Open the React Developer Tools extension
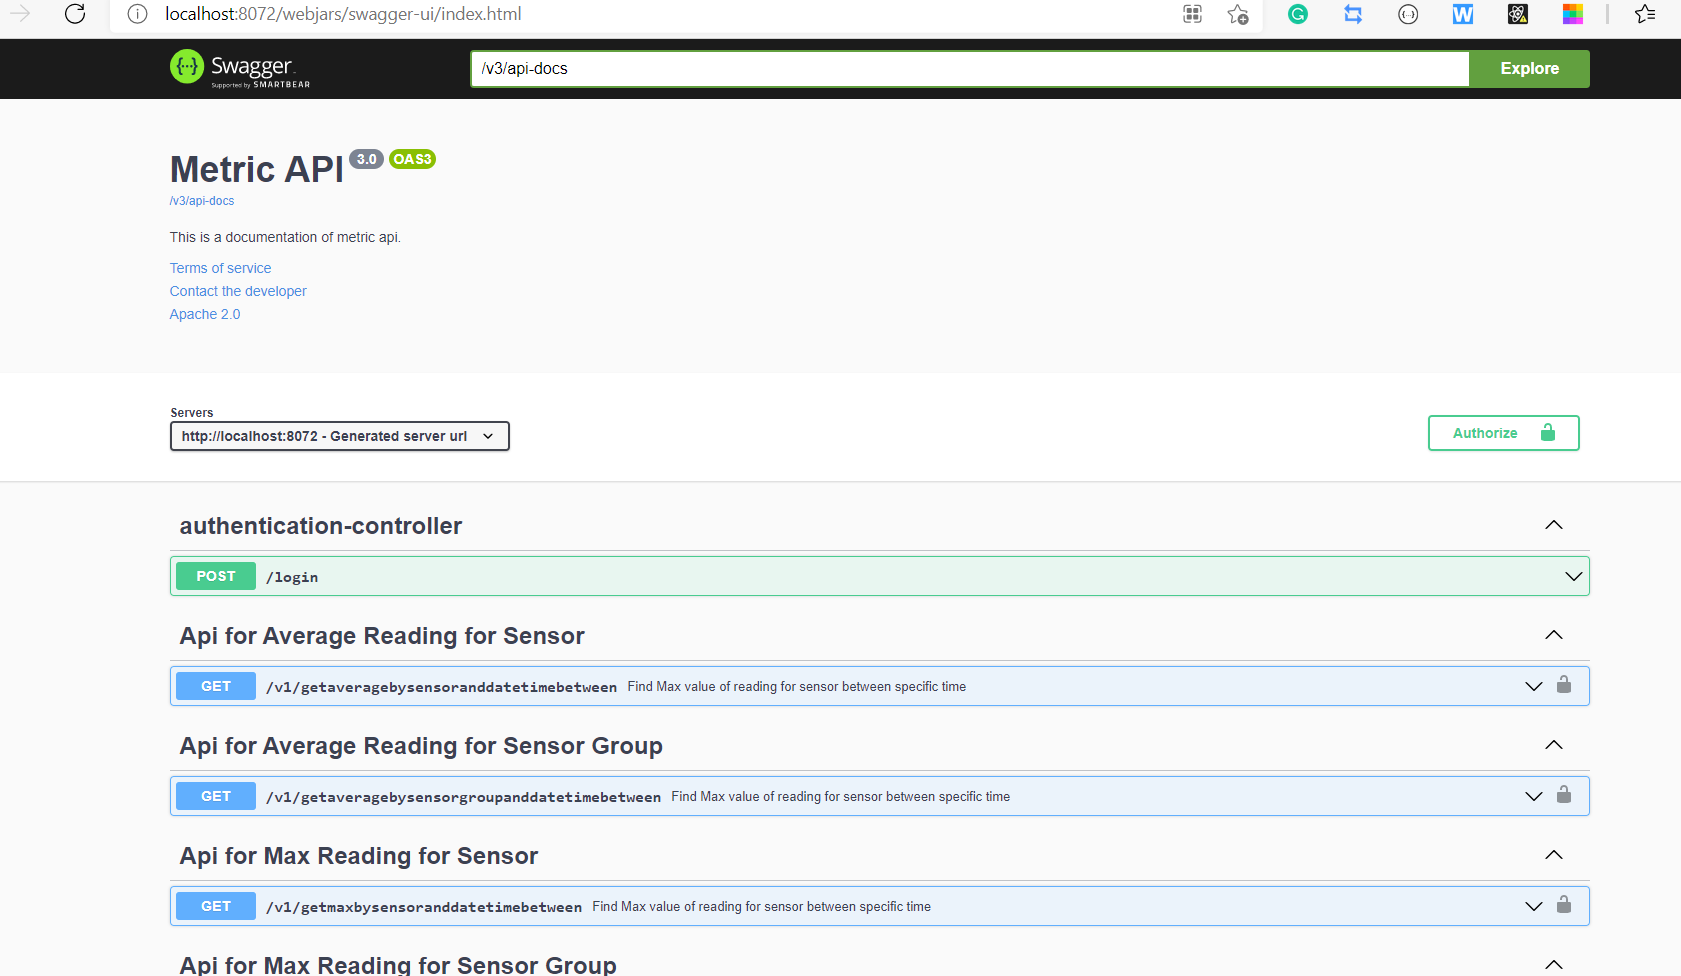 1517,15
